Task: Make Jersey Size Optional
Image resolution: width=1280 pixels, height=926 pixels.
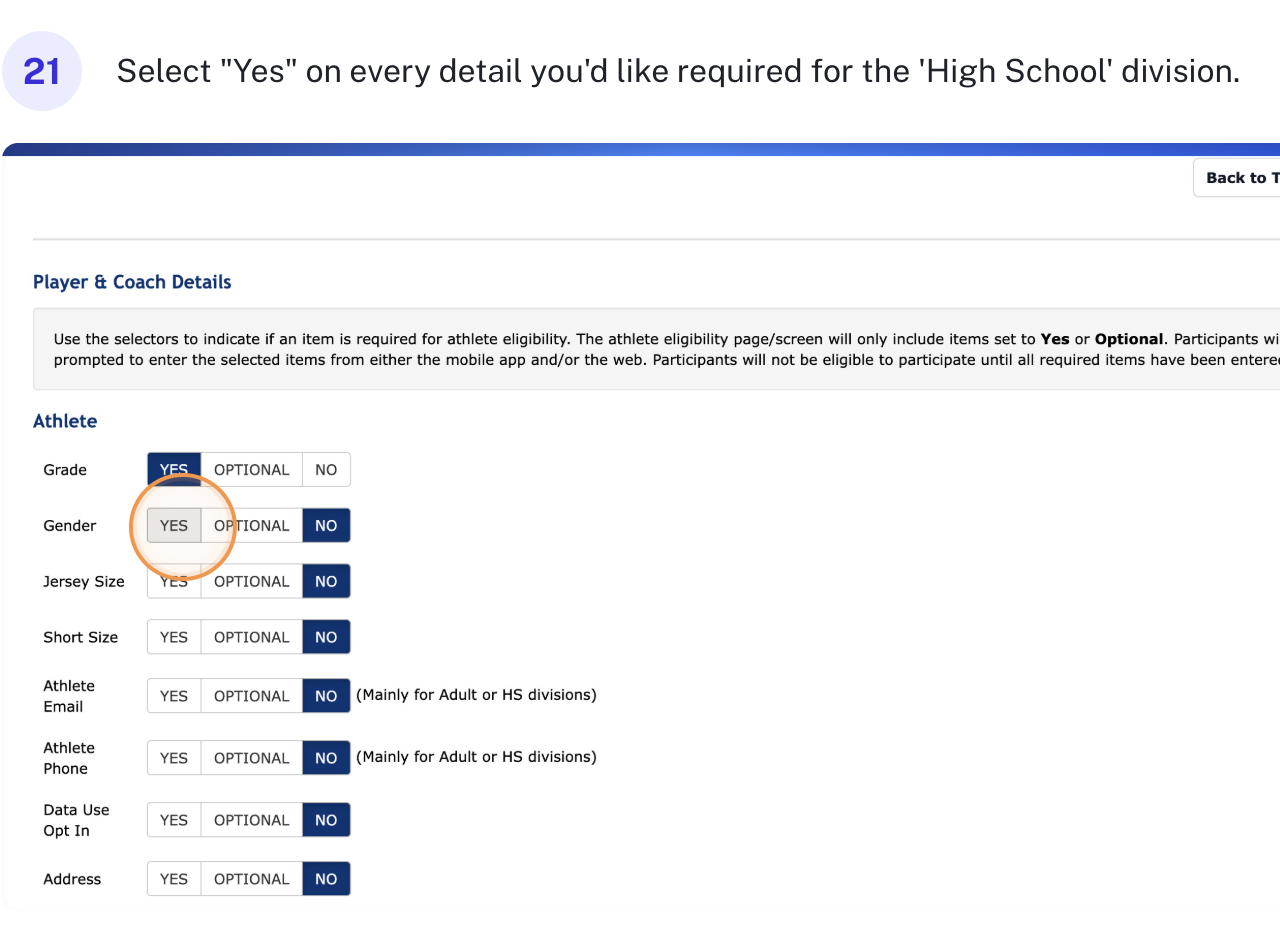Action: [x=252, y=582]
